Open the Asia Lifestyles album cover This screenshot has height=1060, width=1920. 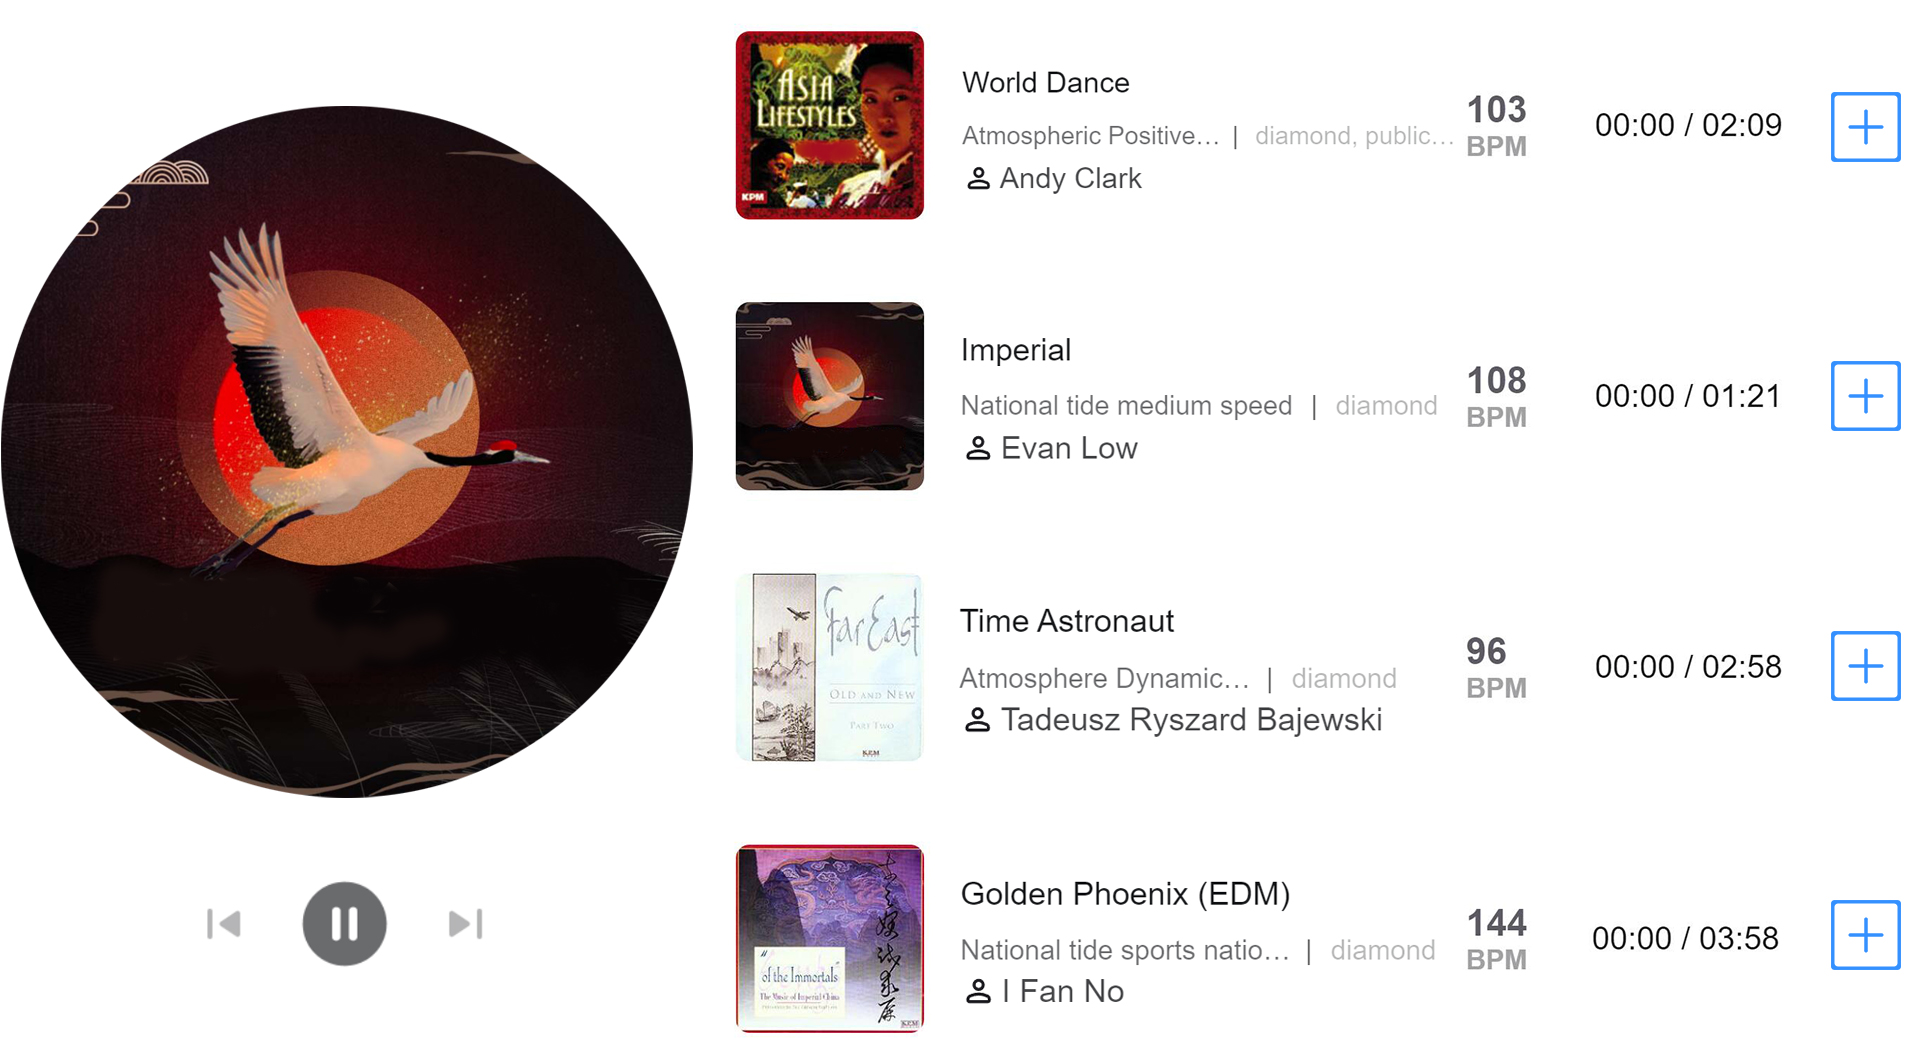click(x=830, y=125)
